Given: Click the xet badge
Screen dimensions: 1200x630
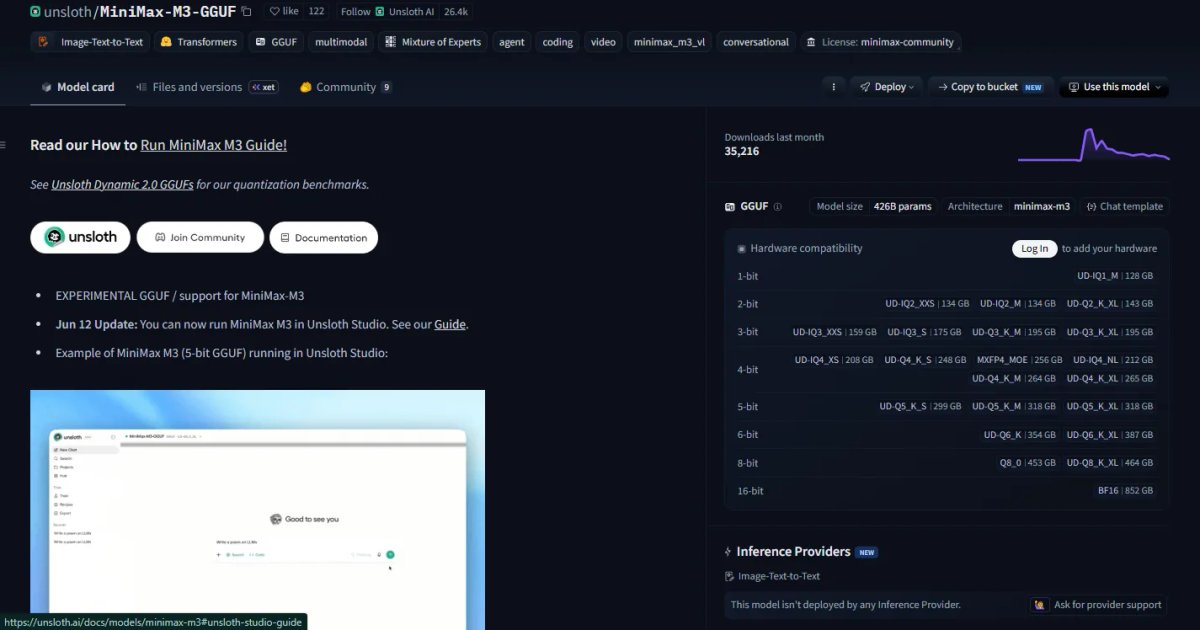Looking at the screenshot, I should pyautogui.click(x=264, y=87).
